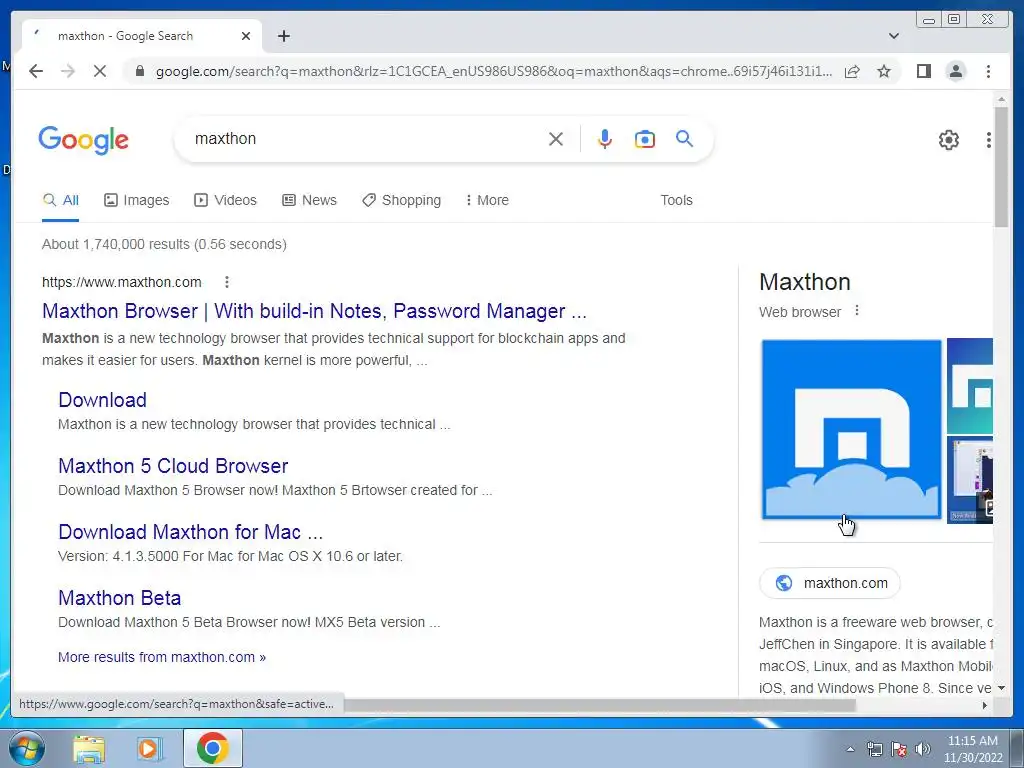Screen dimensions: 1024x768
Task: Click the scroll-up arrow of the page
Action: [1001, 99]
